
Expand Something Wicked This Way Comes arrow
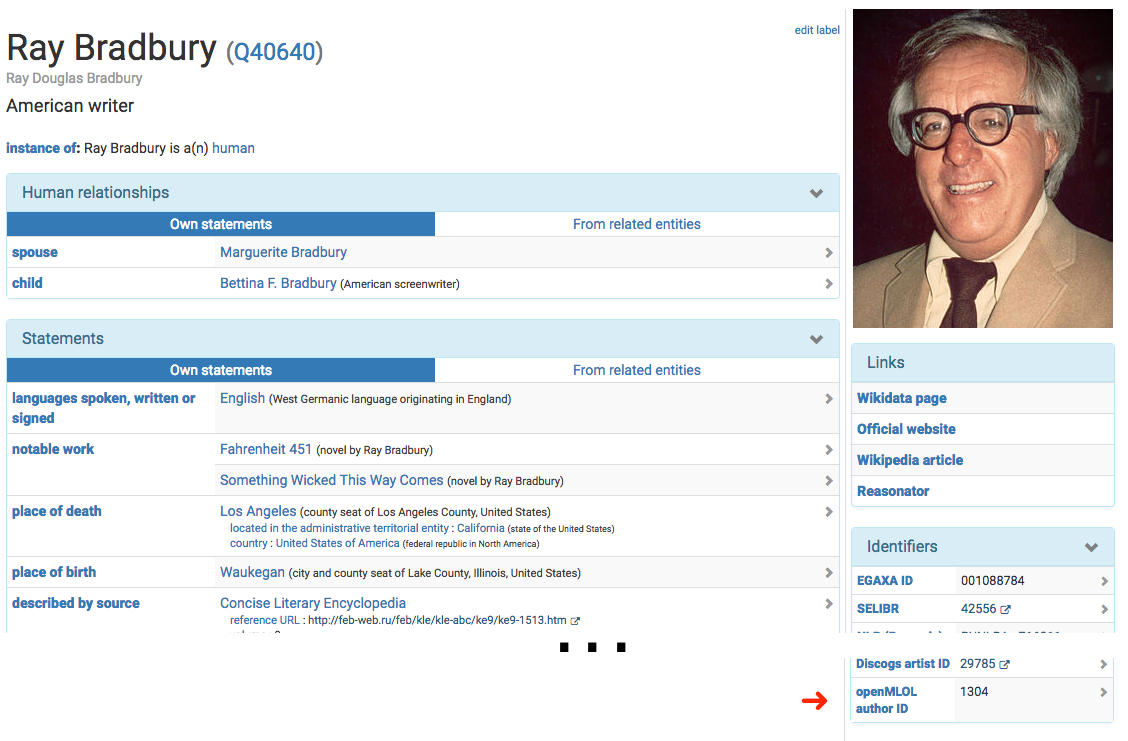click(829, 481)
